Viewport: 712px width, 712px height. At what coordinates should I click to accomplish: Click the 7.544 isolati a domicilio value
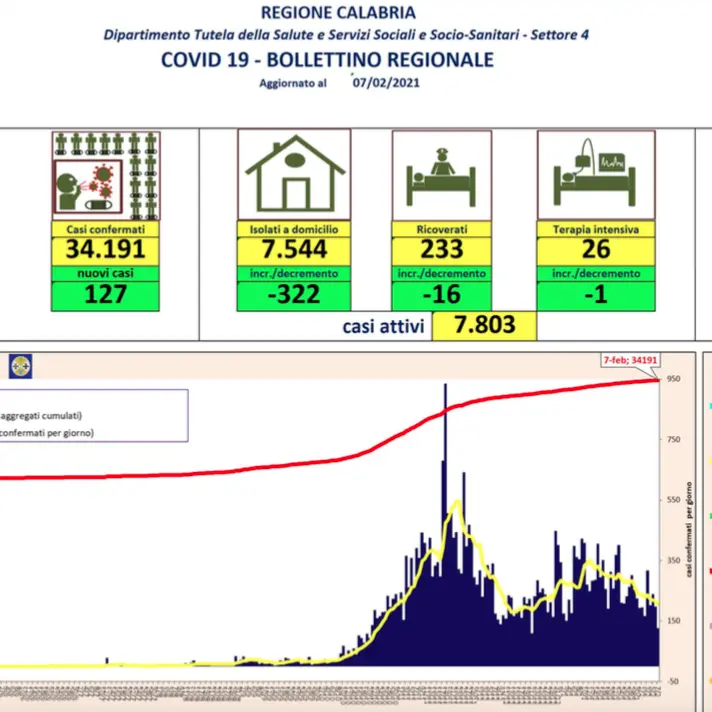coord(294,250)
